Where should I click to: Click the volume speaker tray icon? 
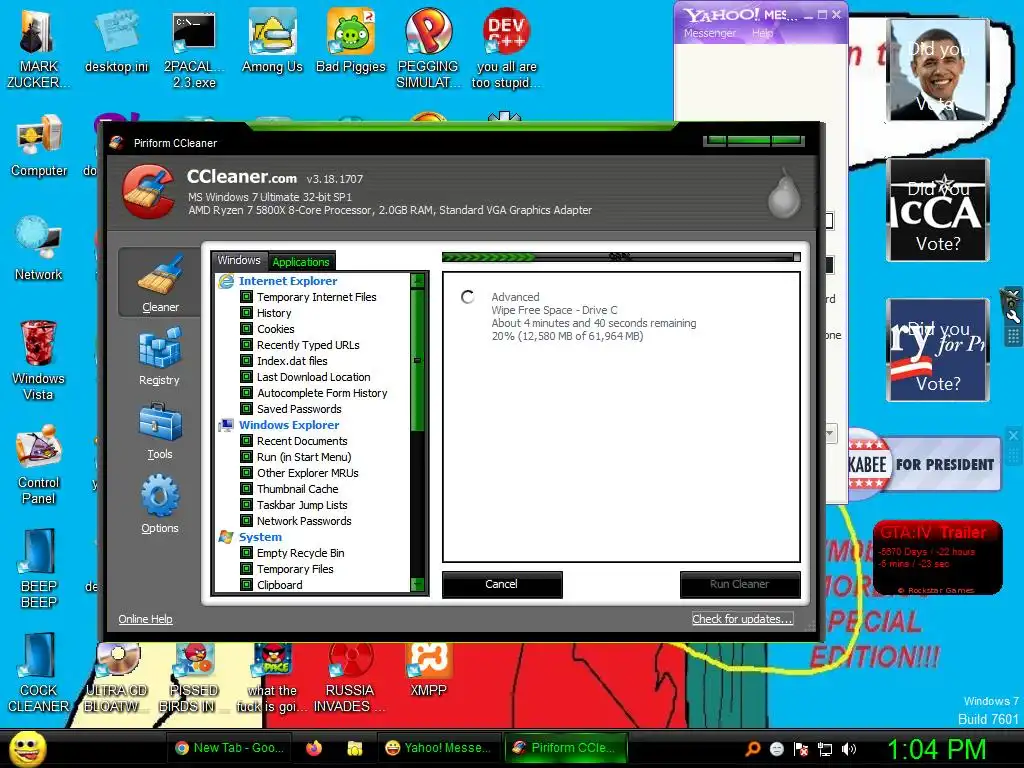click(x=848, y=749)
